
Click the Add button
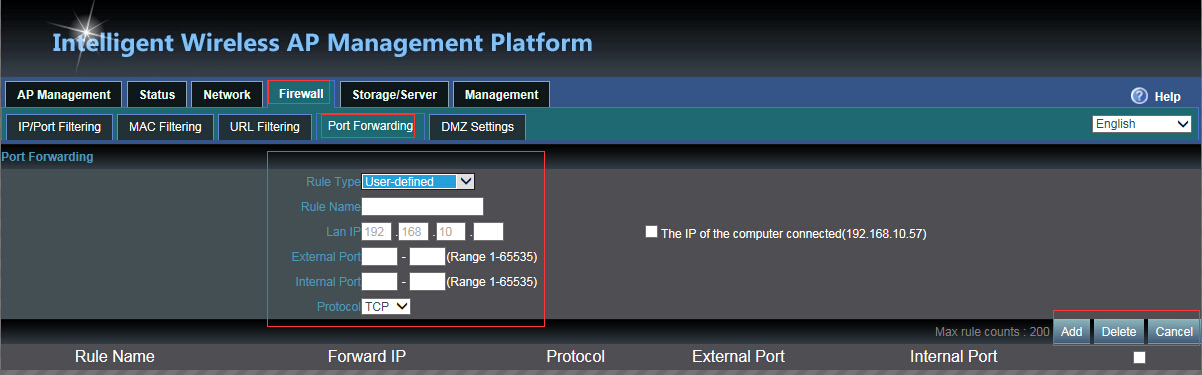tap(1072, 332)
